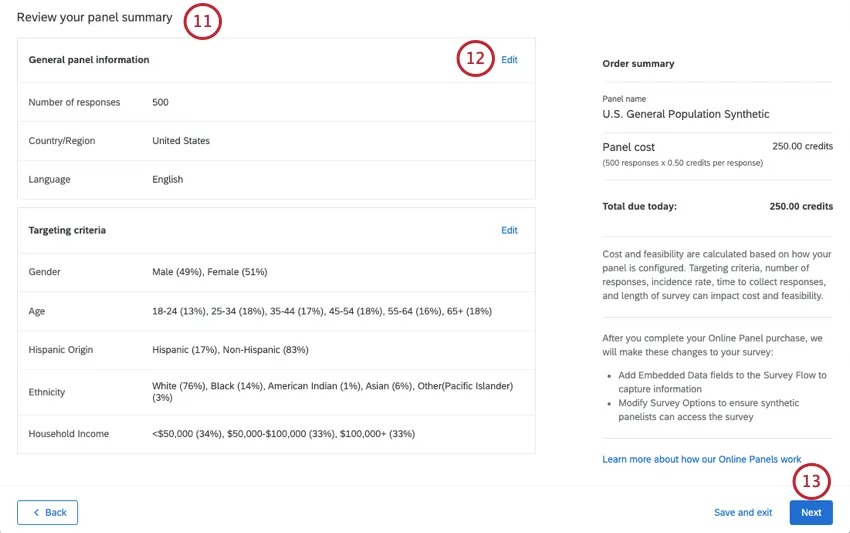Click the Review your panel summary heading
Image resolution: width=850 pixels, height=533 pixels.
[94, 17]
